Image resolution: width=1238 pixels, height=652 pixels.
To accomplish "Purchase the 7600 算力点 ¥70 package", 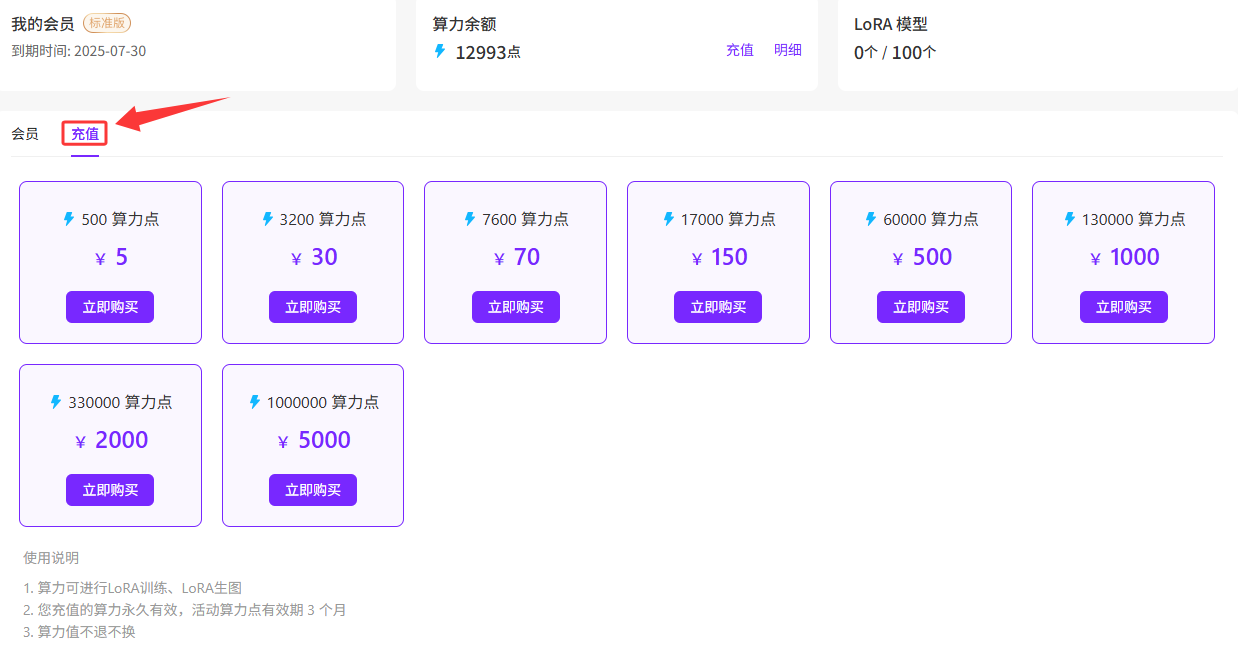I will [515, 307].
